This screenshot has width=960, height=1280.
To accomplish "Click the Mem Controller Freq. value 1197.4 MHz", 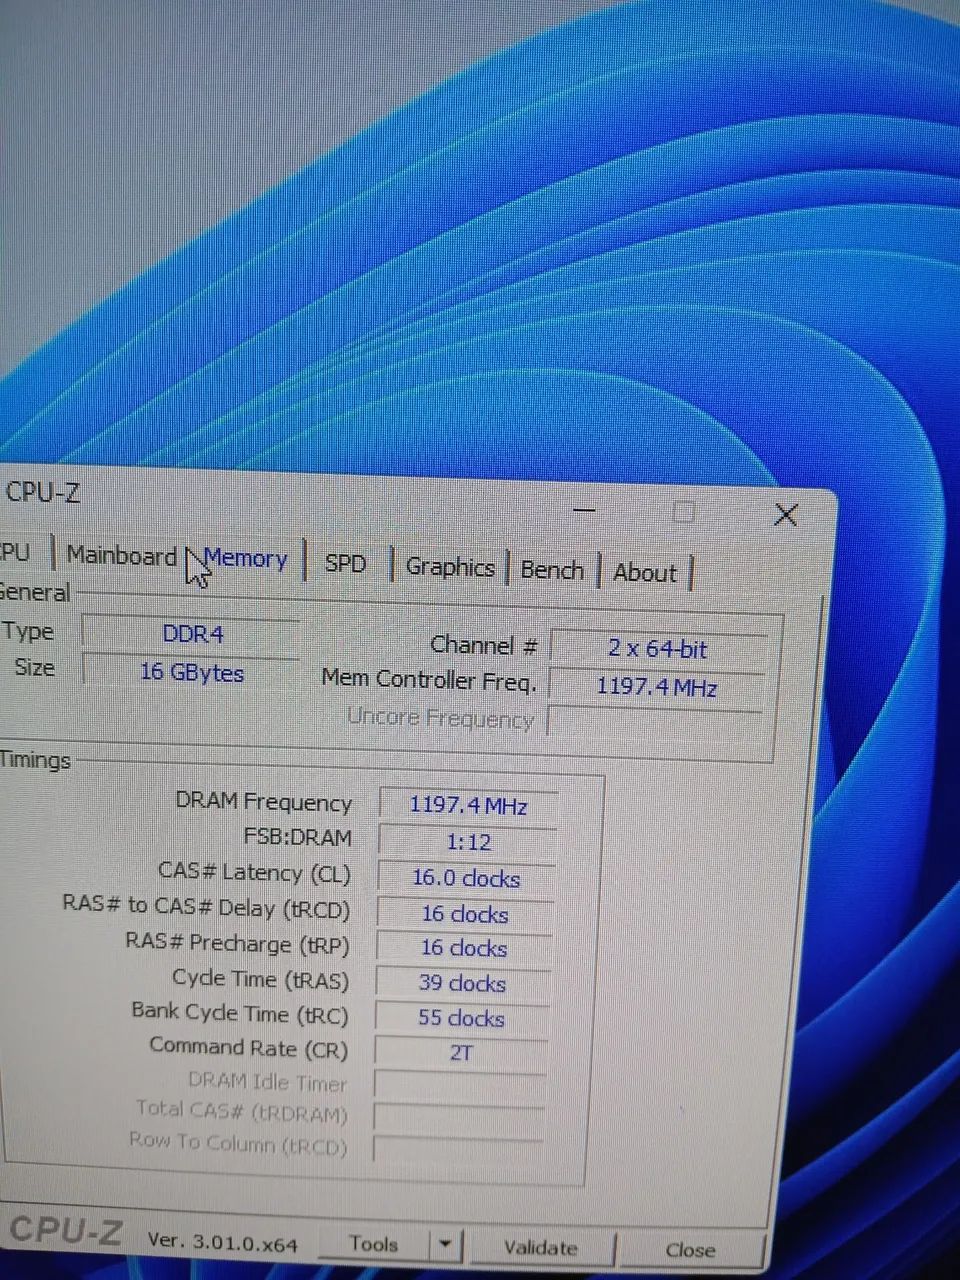I will coord(656,686).
